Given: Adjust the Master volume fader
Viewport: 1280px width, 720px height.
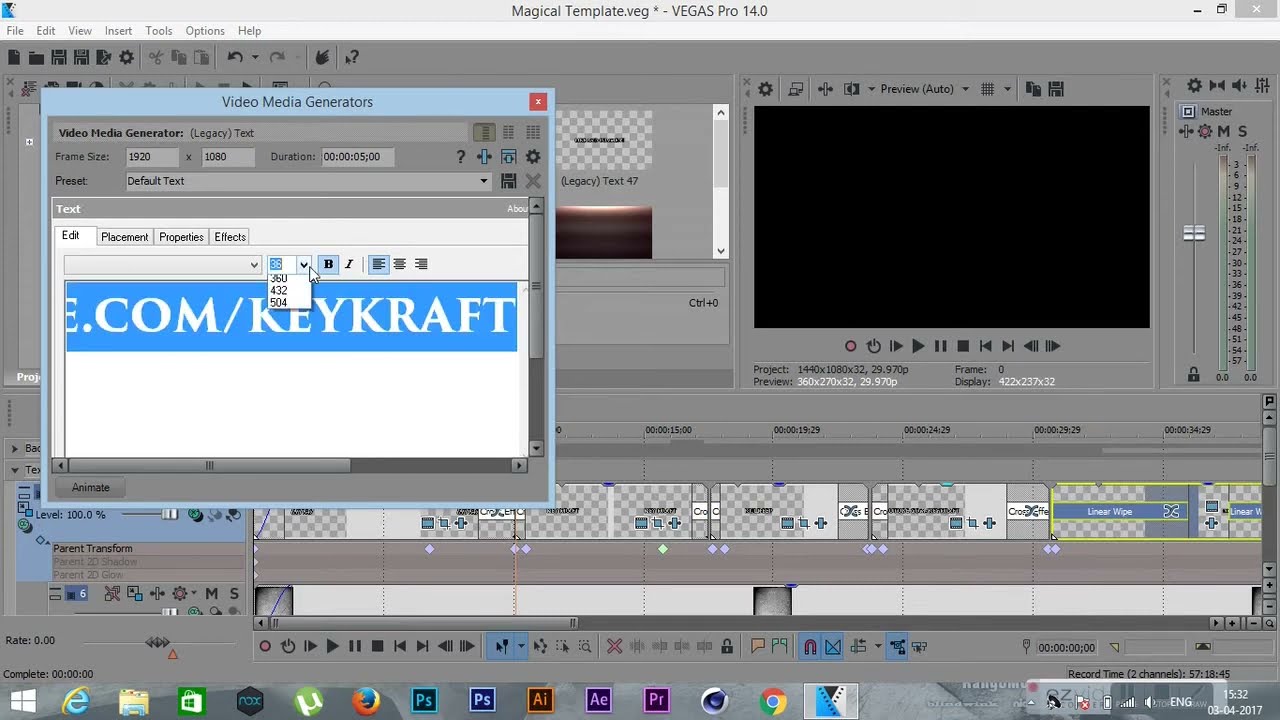Looking at the screenshot, I should coord(1194,233).
